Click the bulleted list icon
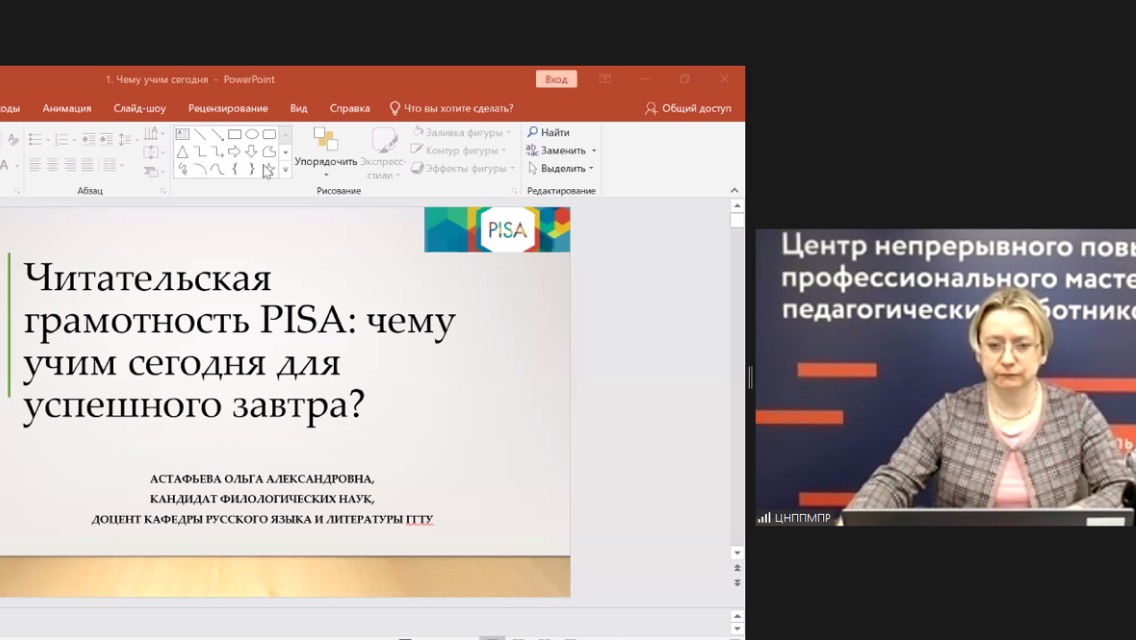Image resolution: width=1136 pixels, height=640 pixels. pos(35,139)
